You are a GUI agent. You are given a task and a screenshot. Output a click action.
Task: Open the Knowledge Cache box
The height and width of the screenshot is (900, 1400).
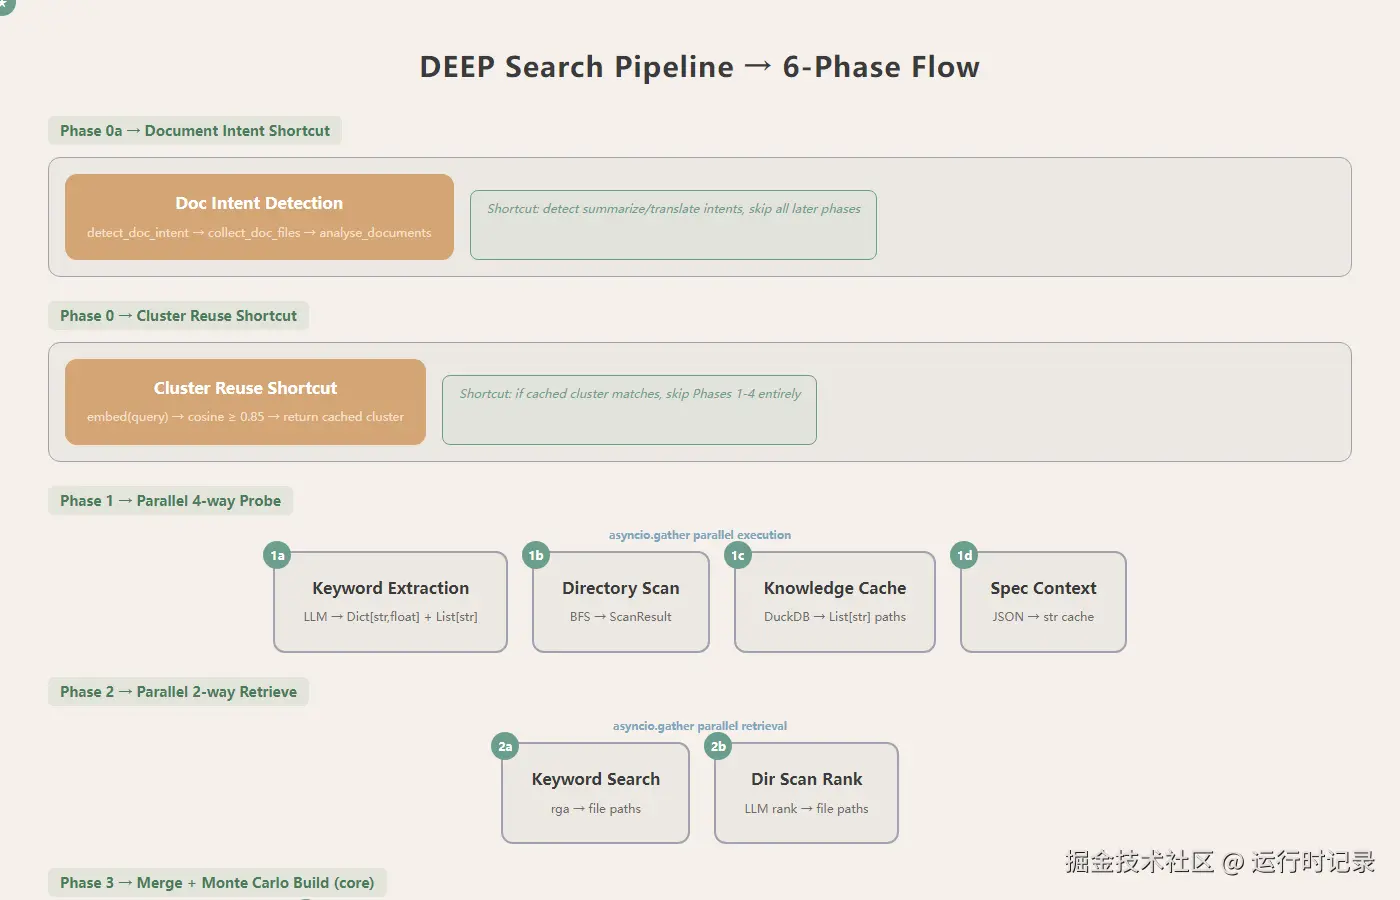click(835, 602)
